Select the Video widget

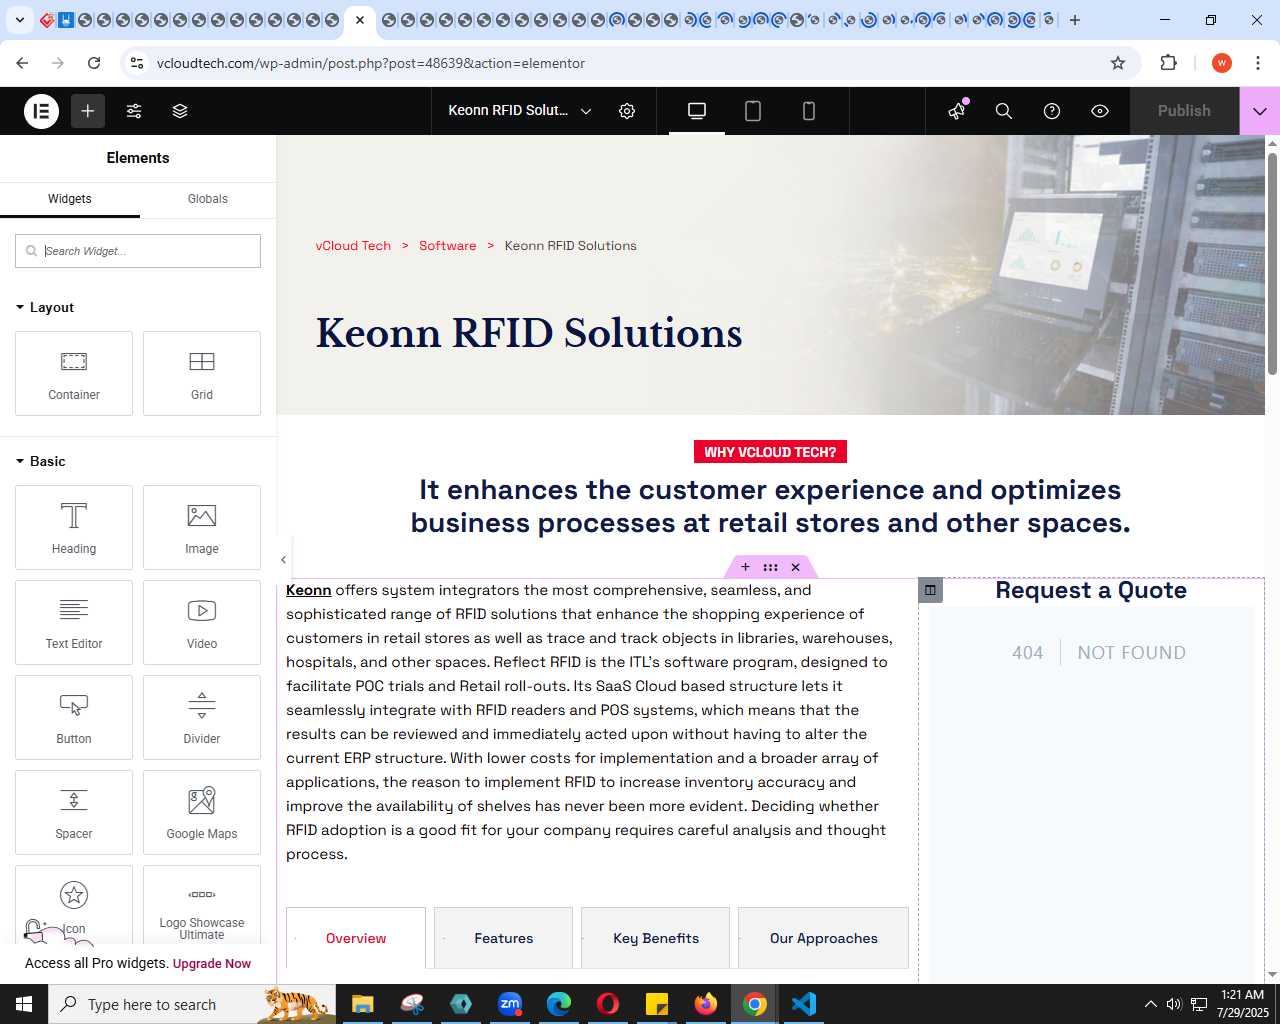point(202,622)
